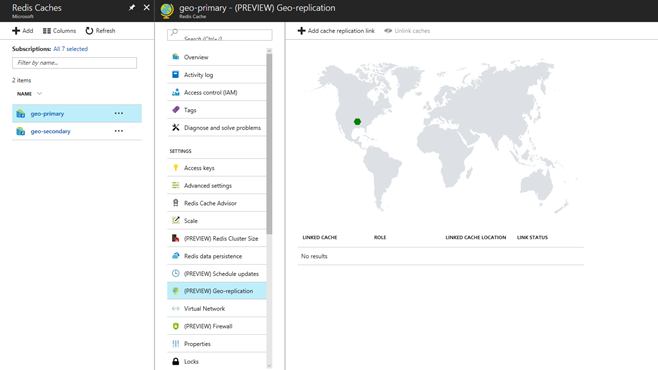Click the Redis data persistence icon
Image resolution: width=658 pixels, height=370 pixels.
pos(175,255)
